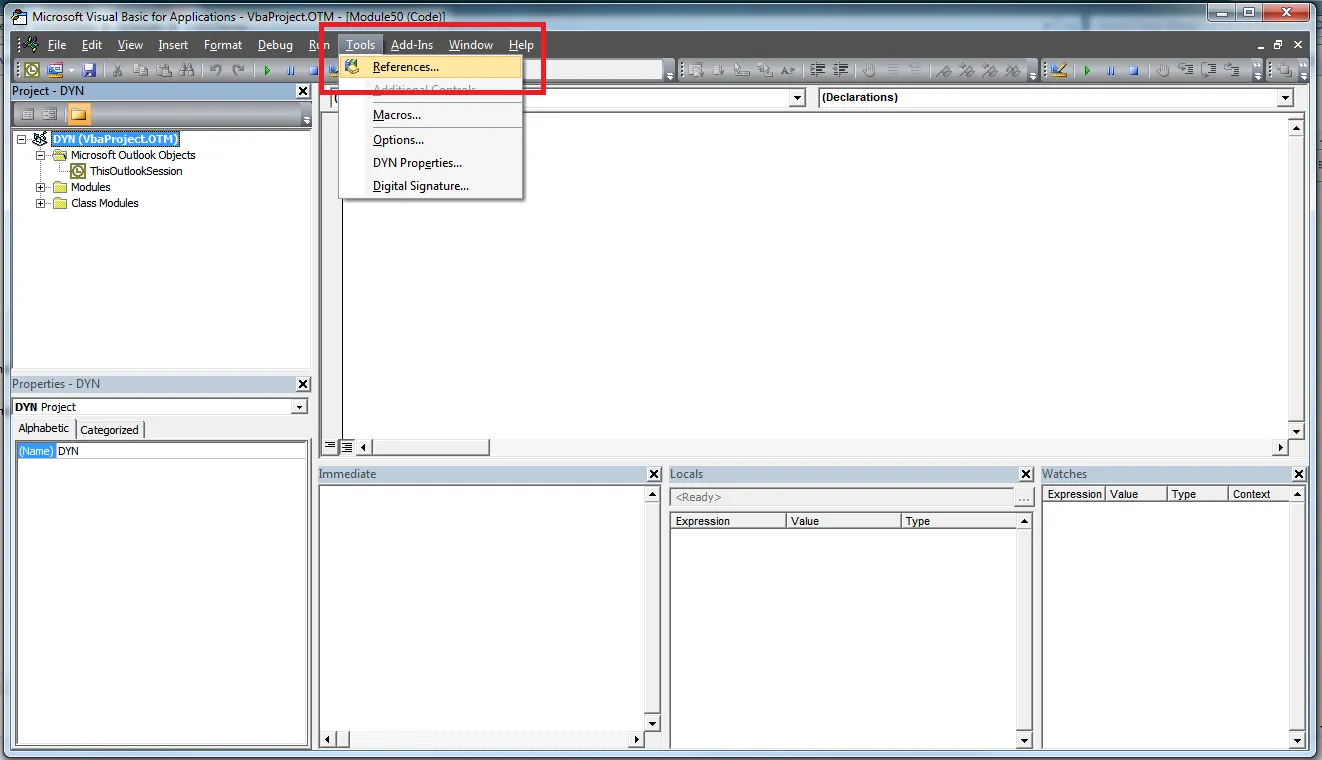Click the Complete Word icon
The width and height of the screenshot is (1322, 760).
click(x=788, y=70)
